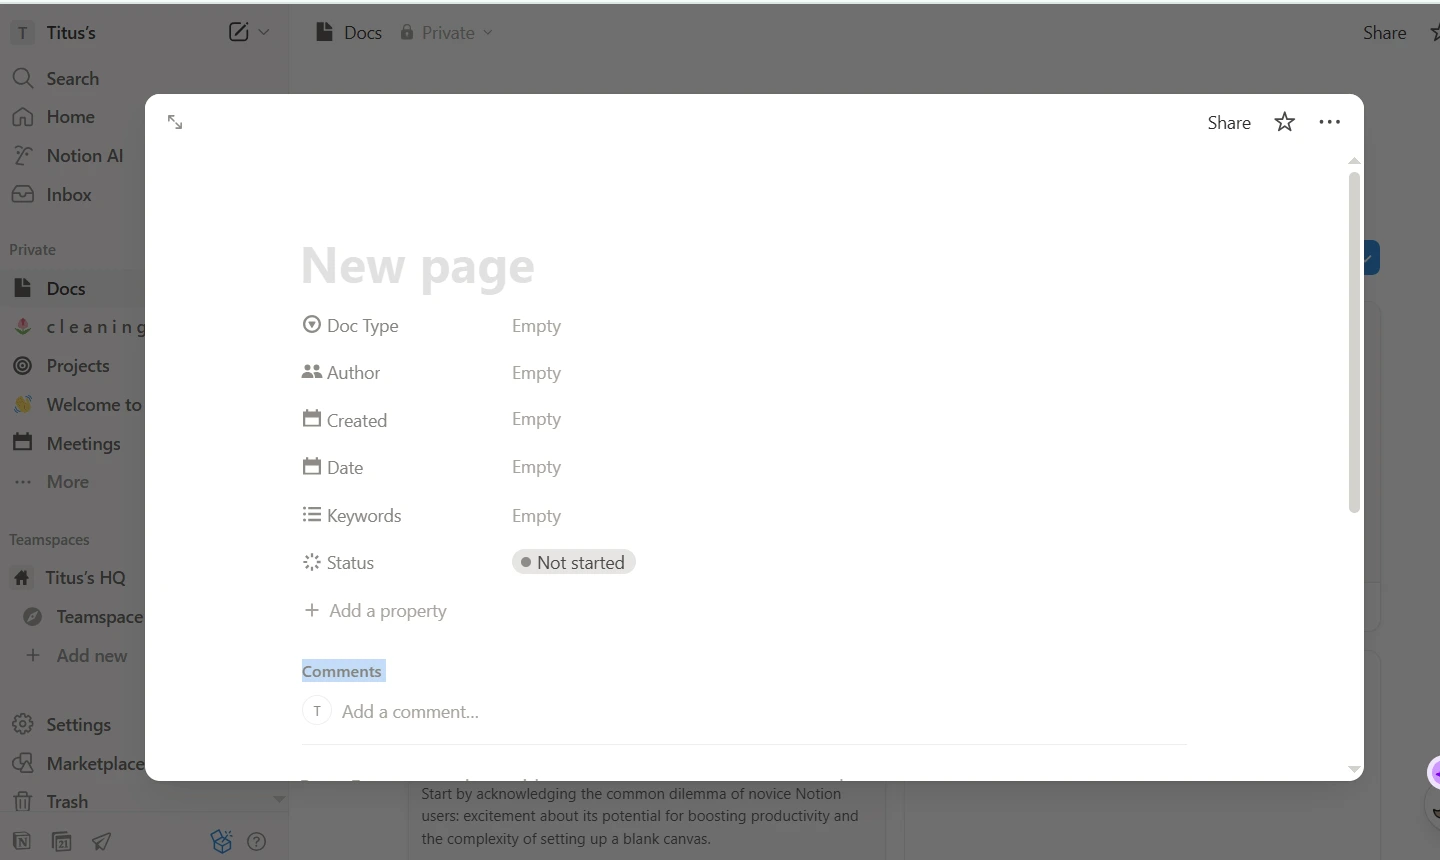This screenshot has height=860, width=1440.
Task: Set the empty Date value
Action: click(536, 467)
